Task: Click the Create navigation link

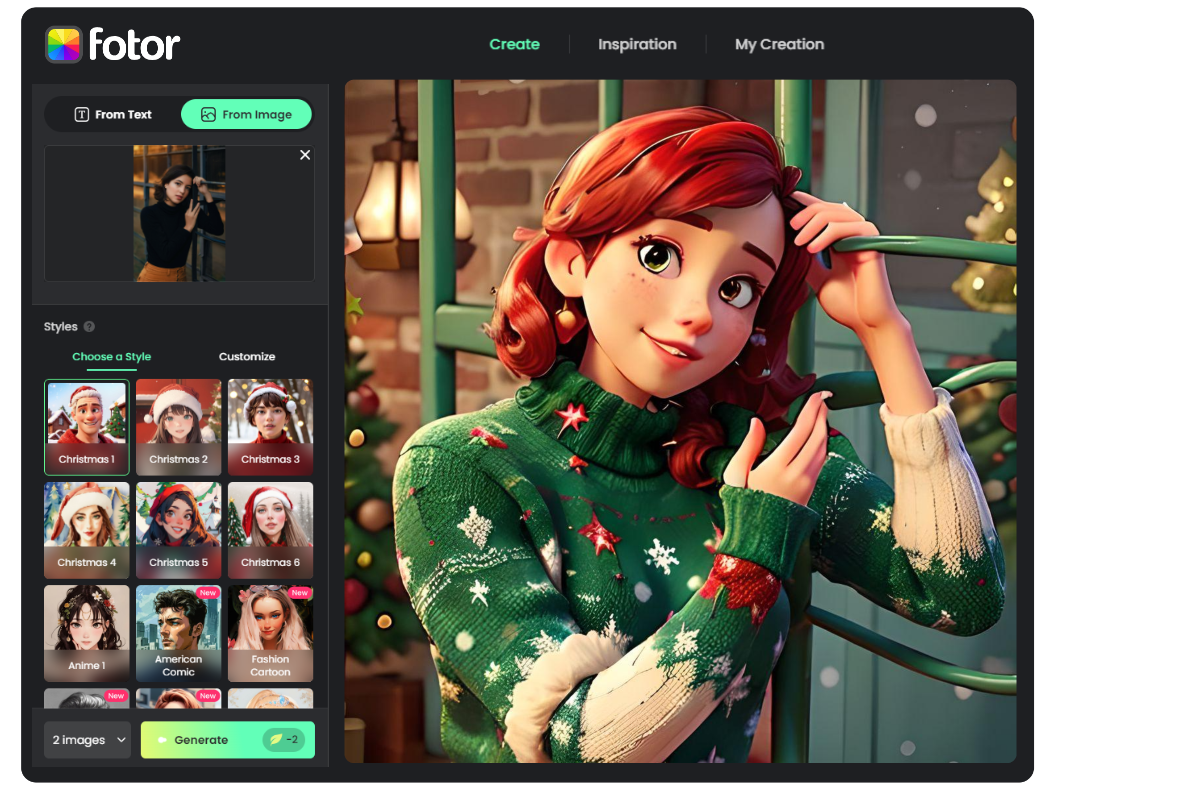Action: coord(514,44)
